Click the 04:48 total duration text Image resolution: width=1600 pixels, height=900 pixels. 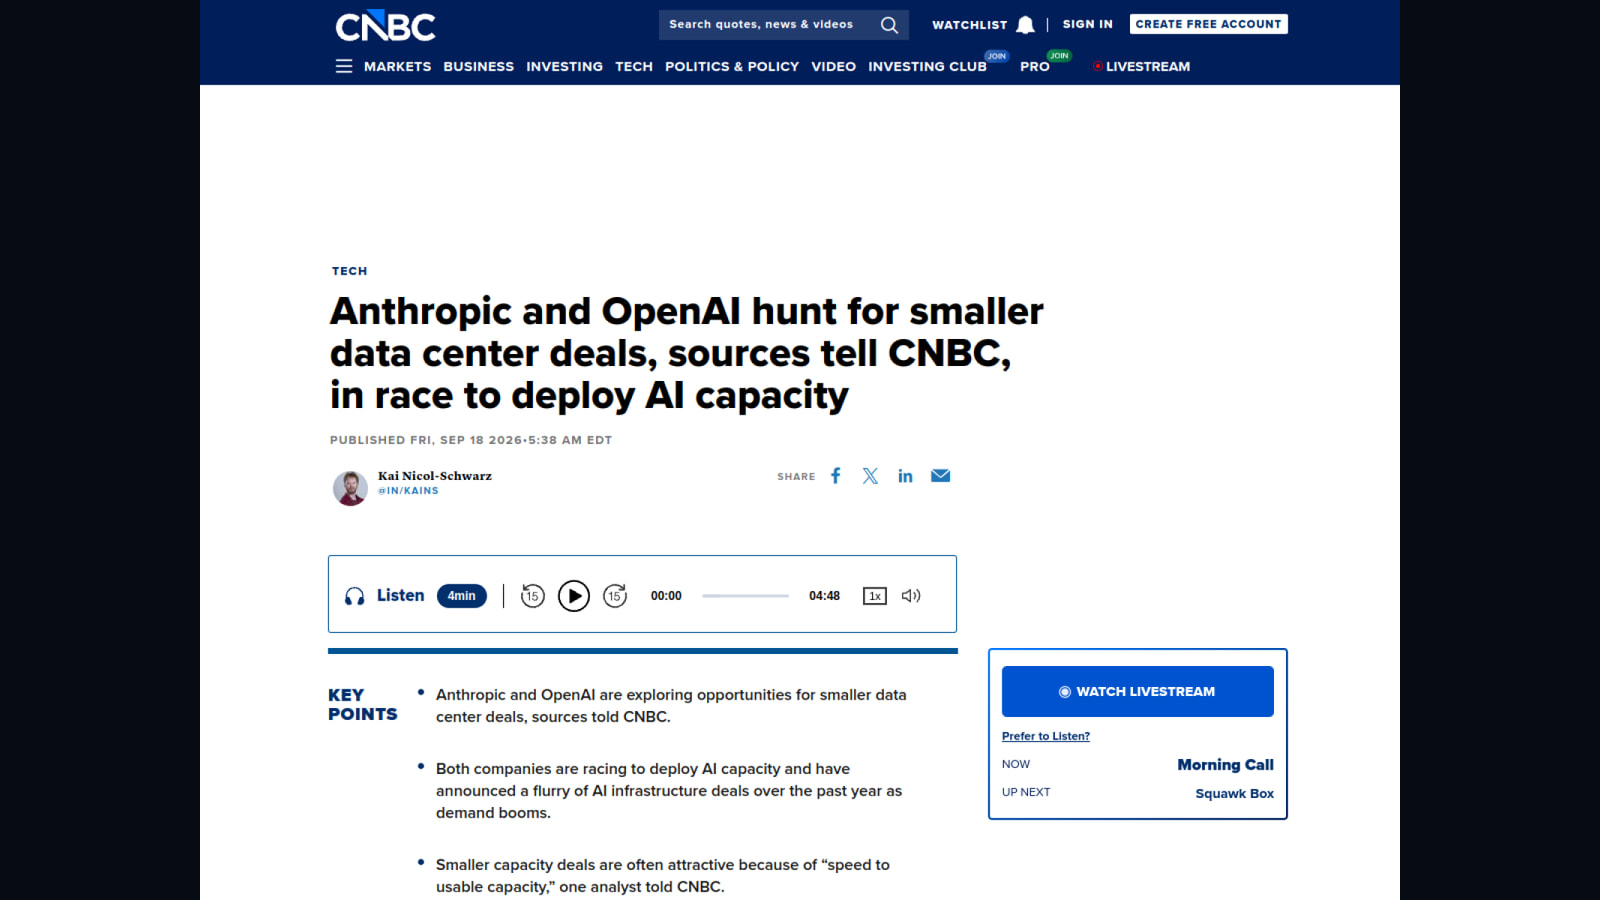coord(825,596)
